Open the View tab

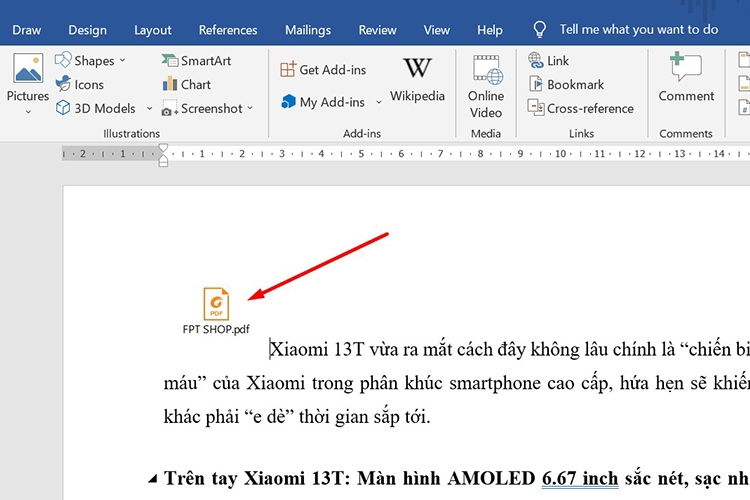click(x=437, y=30)
